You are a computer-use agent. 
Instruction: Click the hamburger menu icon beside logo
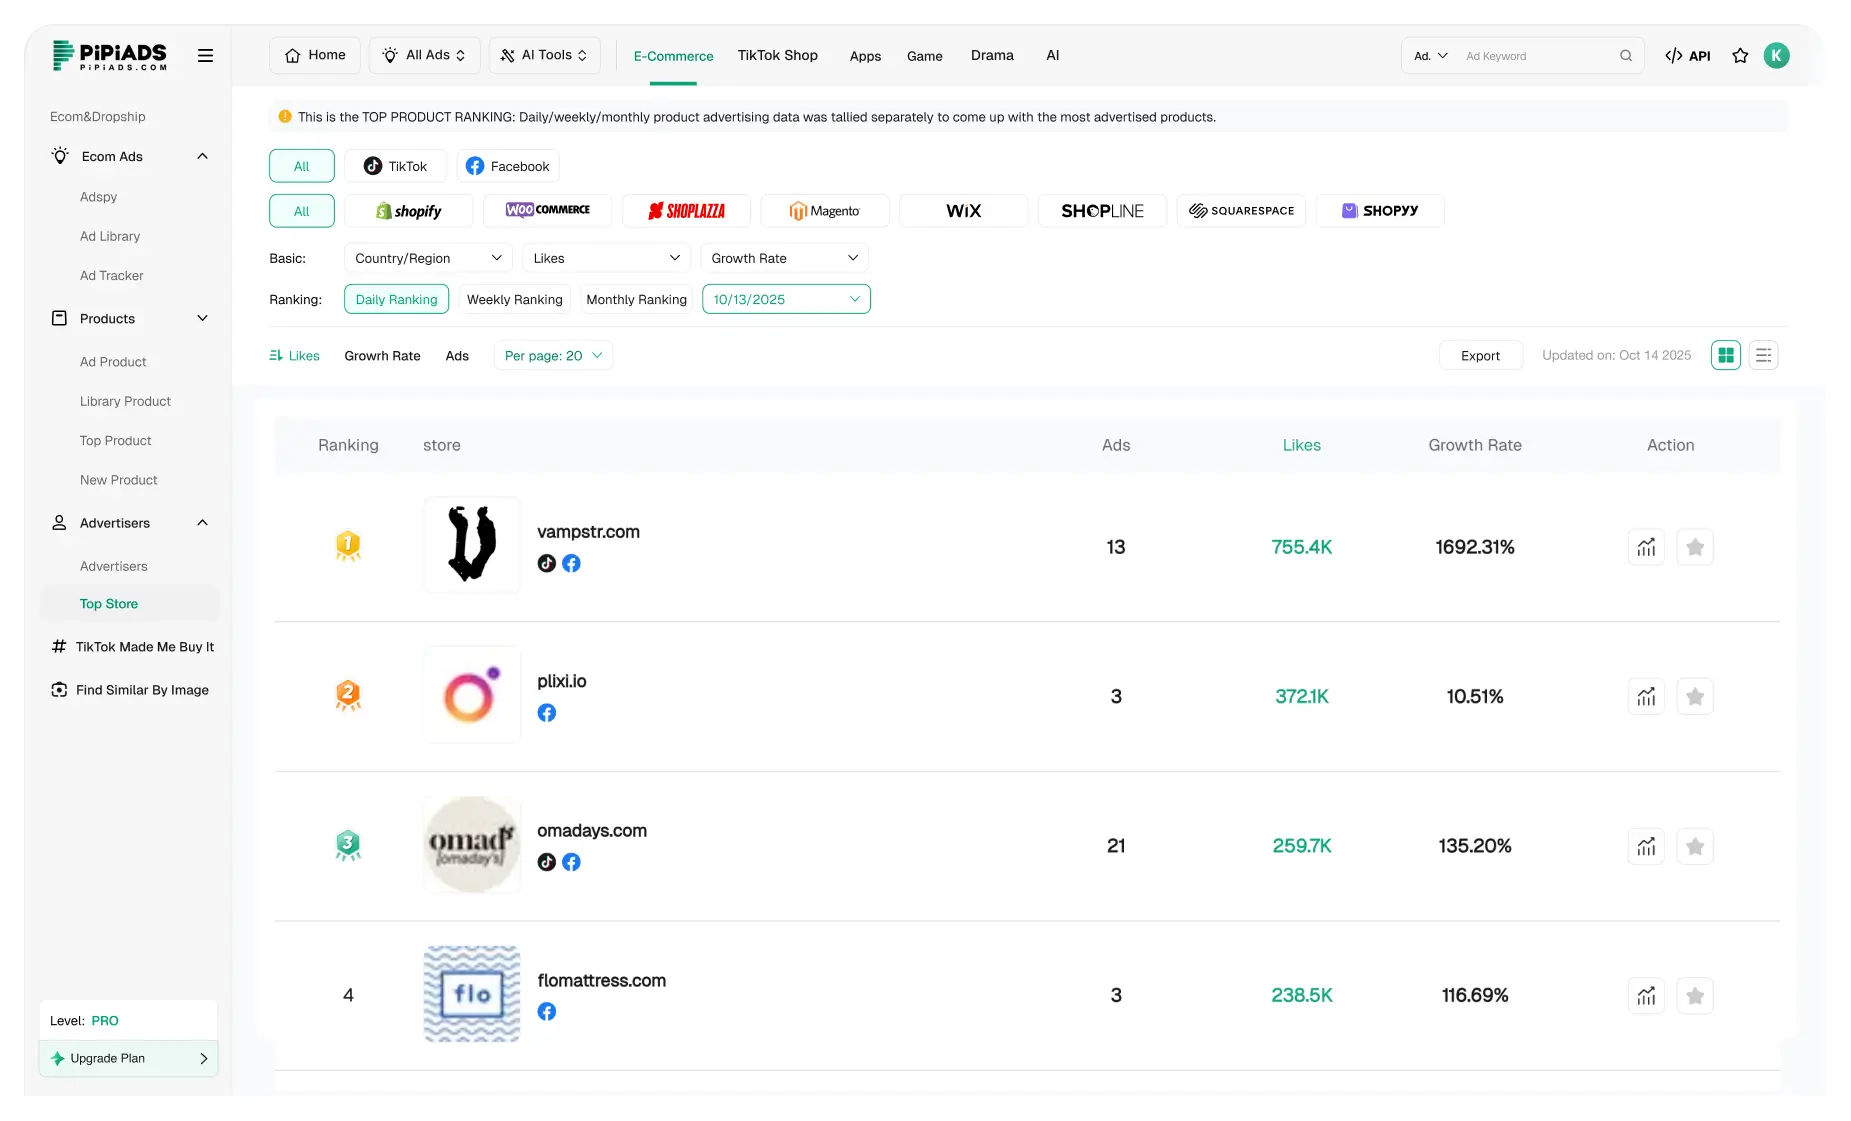tap(205, 56)
